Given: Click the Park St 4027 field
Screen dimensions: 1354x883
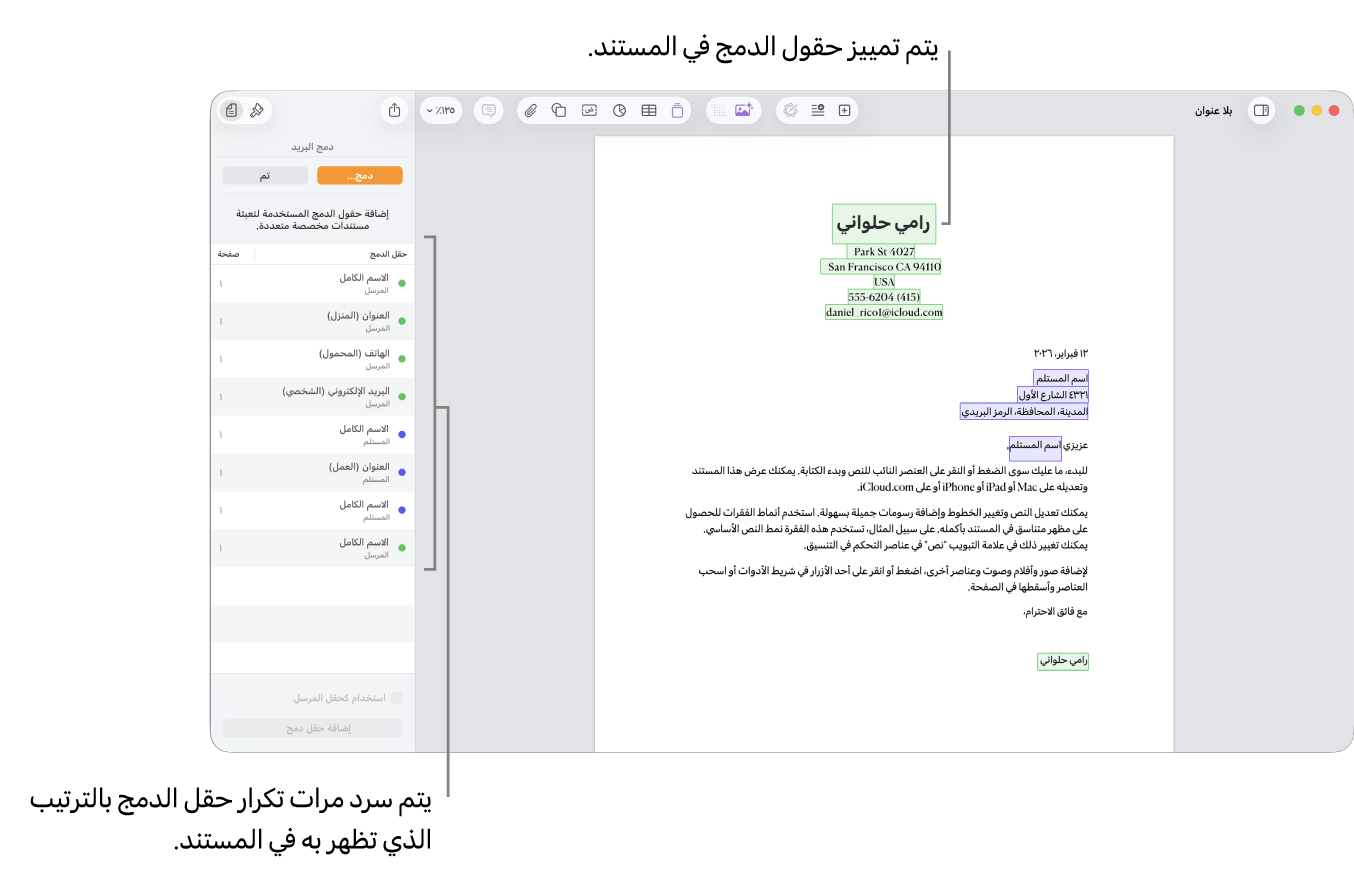Looking at the screenshot, I should 882,252.
